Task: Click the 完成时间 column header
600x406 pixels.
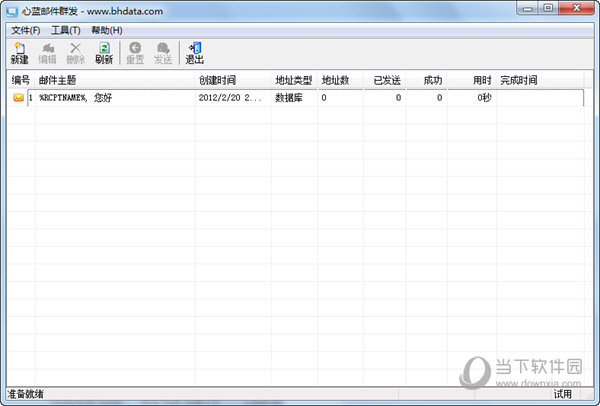Action: pos(519,80)
